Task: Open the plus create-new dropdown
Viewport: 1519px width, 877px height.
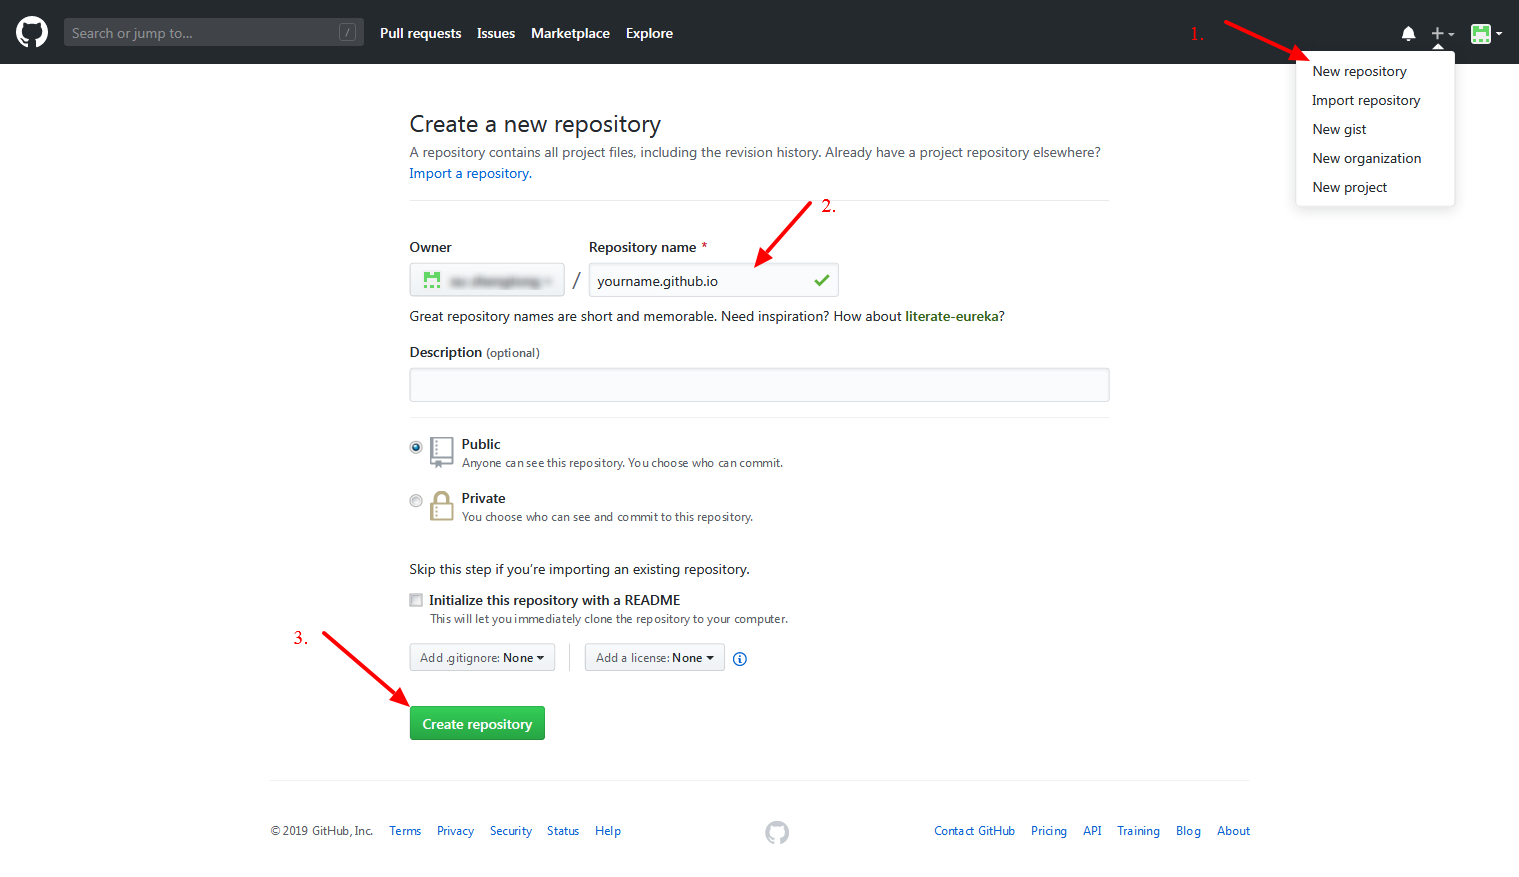Action: click(1442, 33)
